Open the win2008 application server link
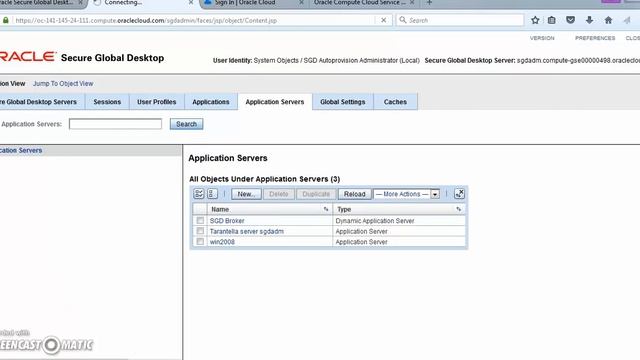The width and height of the screenshot is (640, 360). point(222,242)
